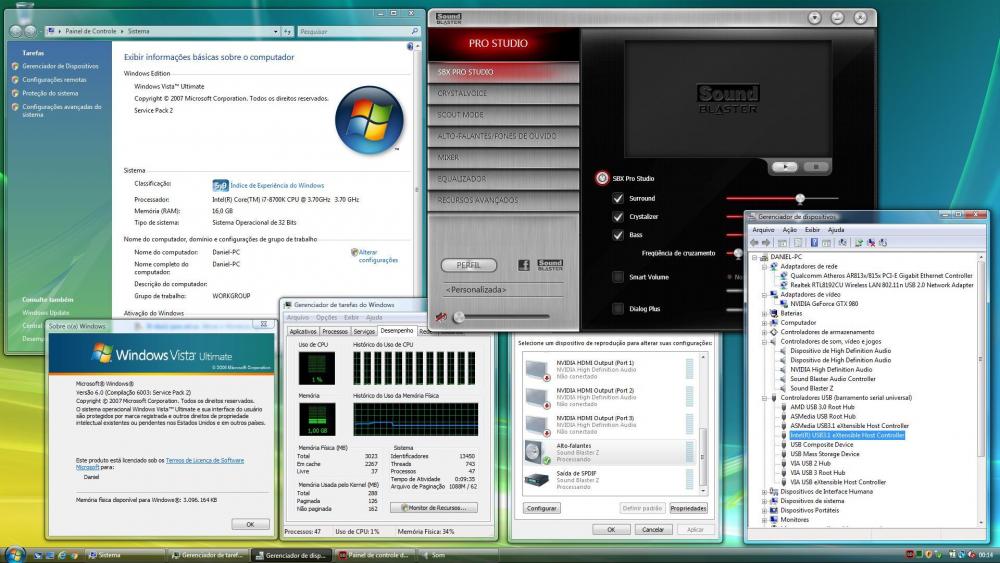Open the Ação menu in Device Manager

(x=789, y=229)
